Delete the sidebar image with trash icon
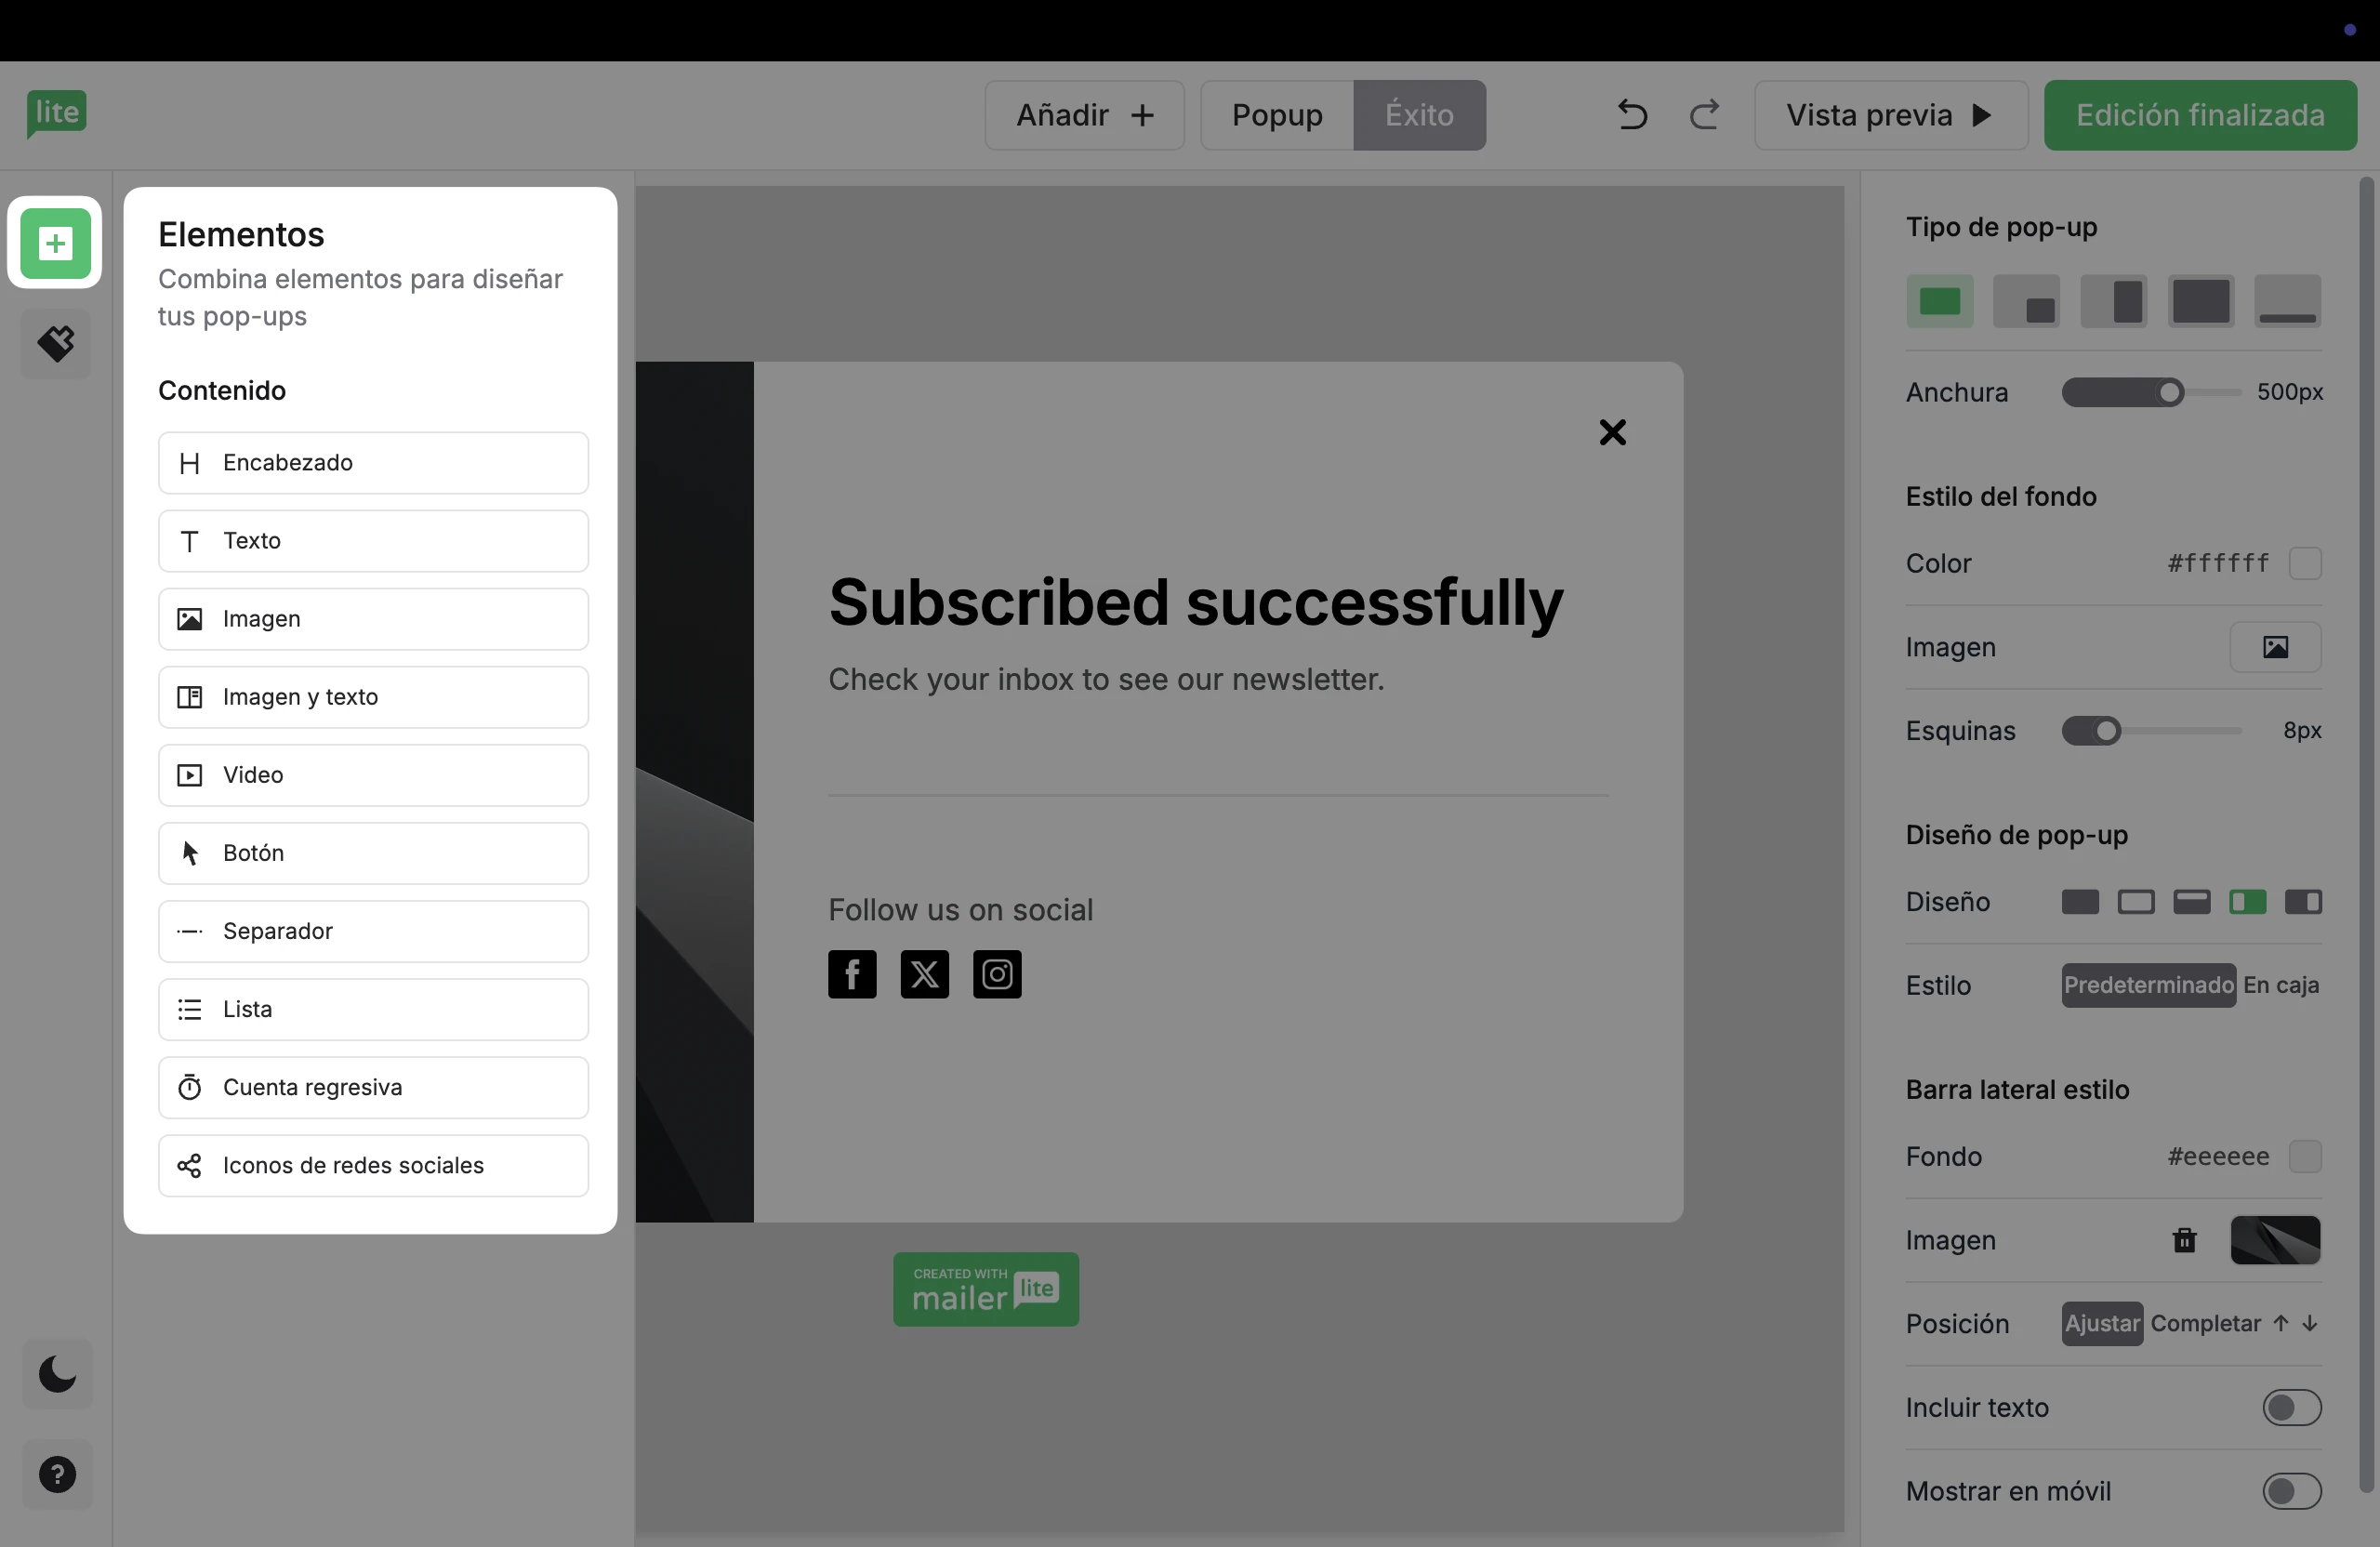Viewport: 2380px width, 1547px height. (2184, 1240)
